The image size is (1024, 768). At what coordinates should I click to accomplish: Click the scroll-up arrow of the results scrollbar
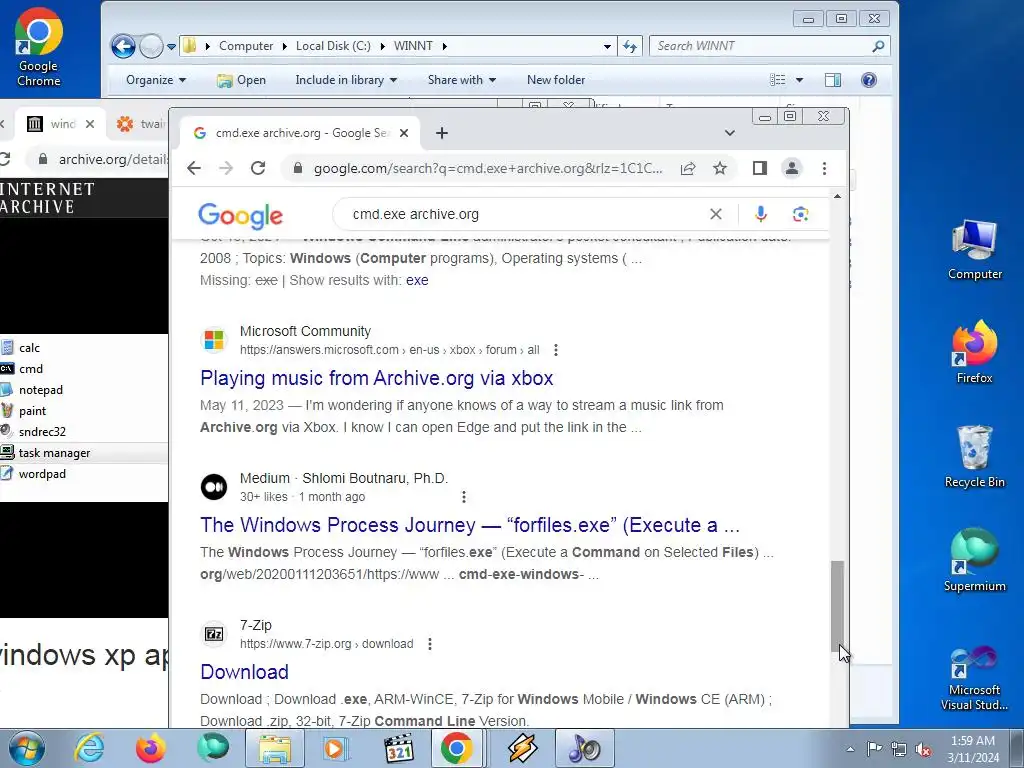coord(837,196)
